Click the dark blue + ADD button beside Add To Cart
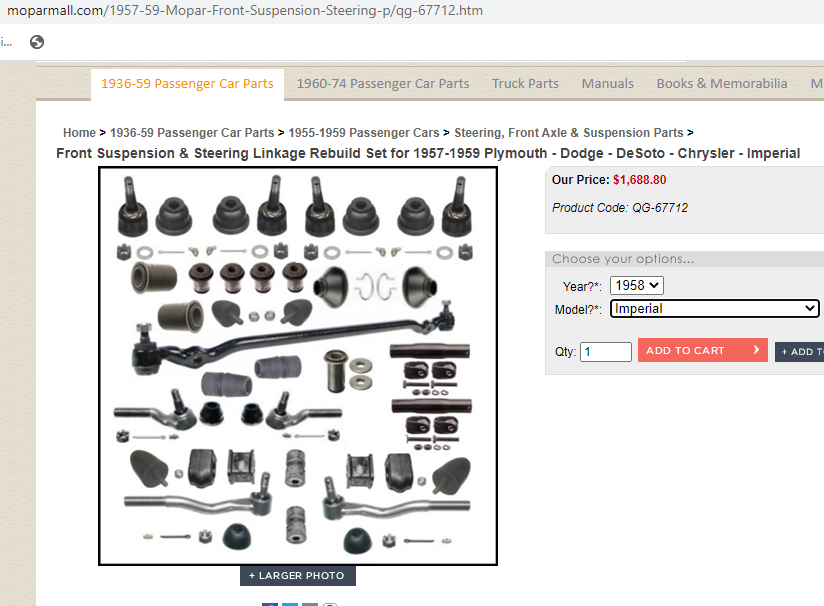Screen dimensions: 824x606 pos(799,352)
